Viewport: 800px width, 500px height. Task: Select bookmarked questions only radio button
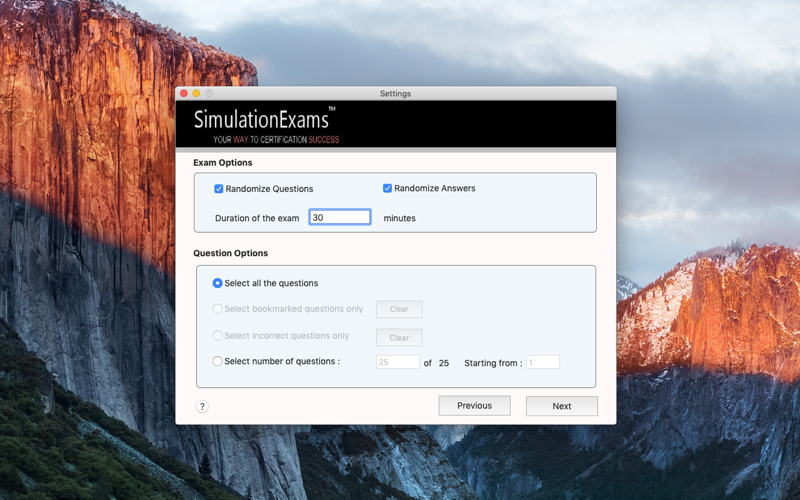(217, 309)
